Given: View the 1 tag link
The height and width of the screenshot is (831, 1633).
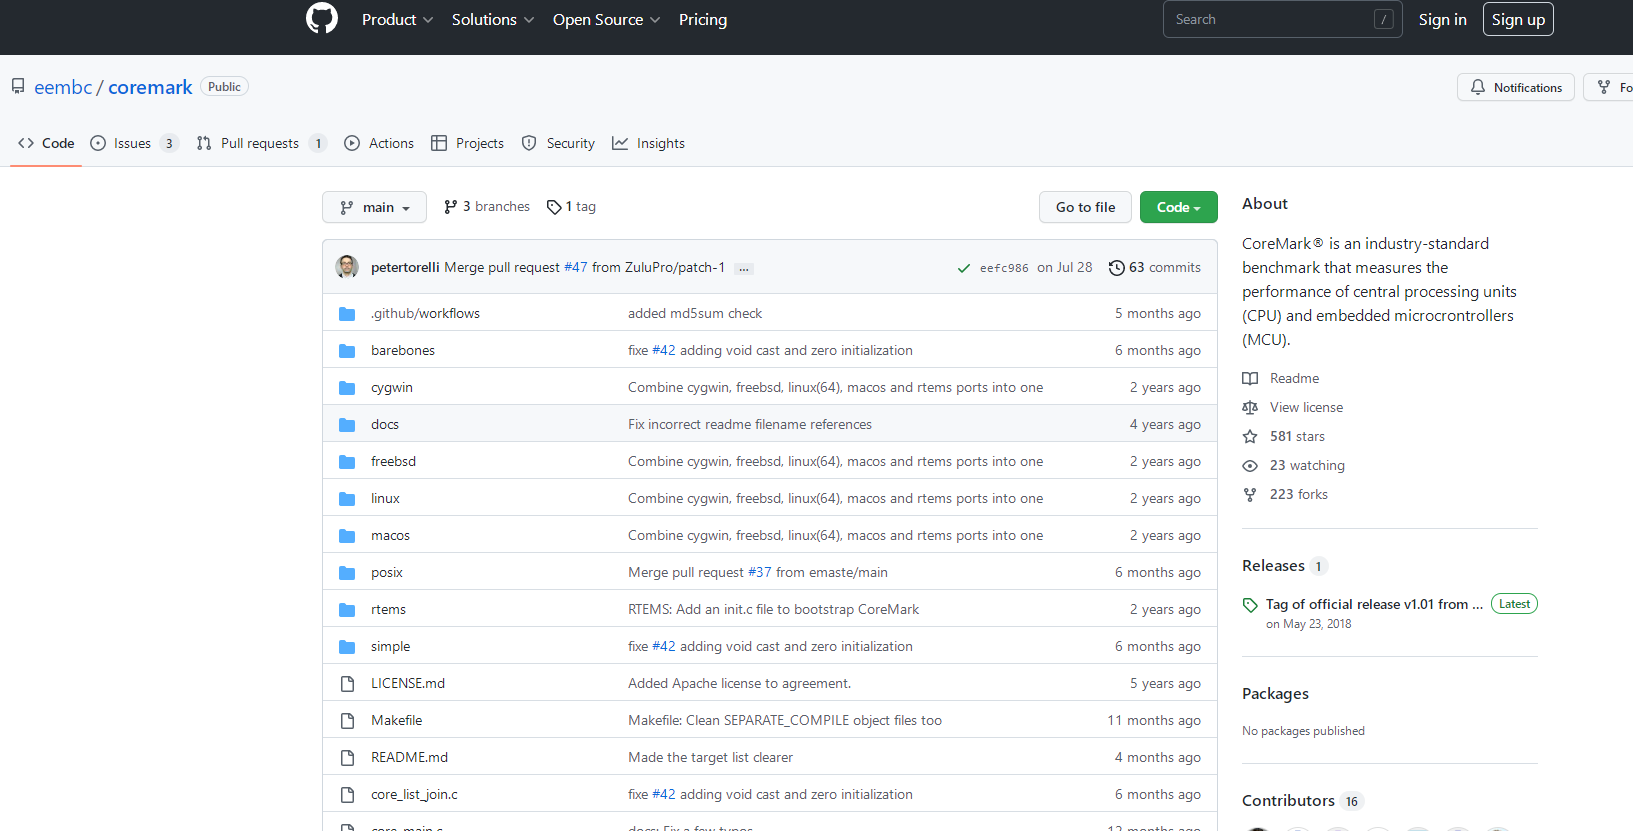Looking at the screenshot, I should pyautogui.click(x=571, y=206).
